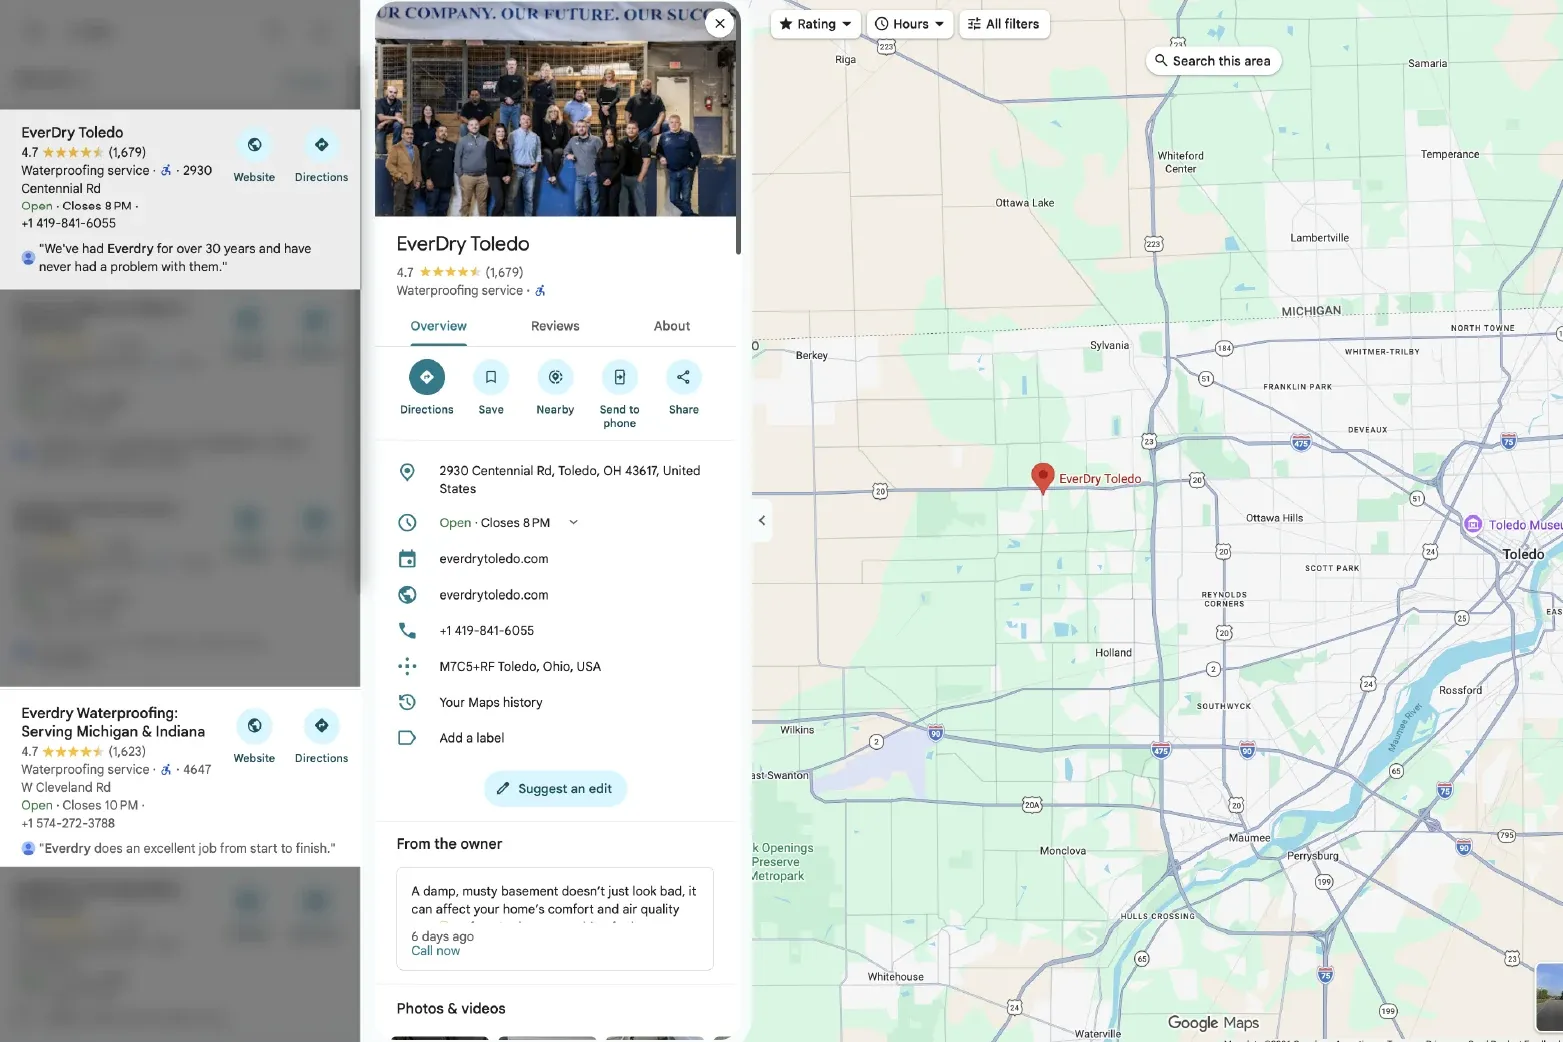Click plus code M7C5+RF Toledo, Ohio
Screen dimensions: 1563x1042
[520, 667]
